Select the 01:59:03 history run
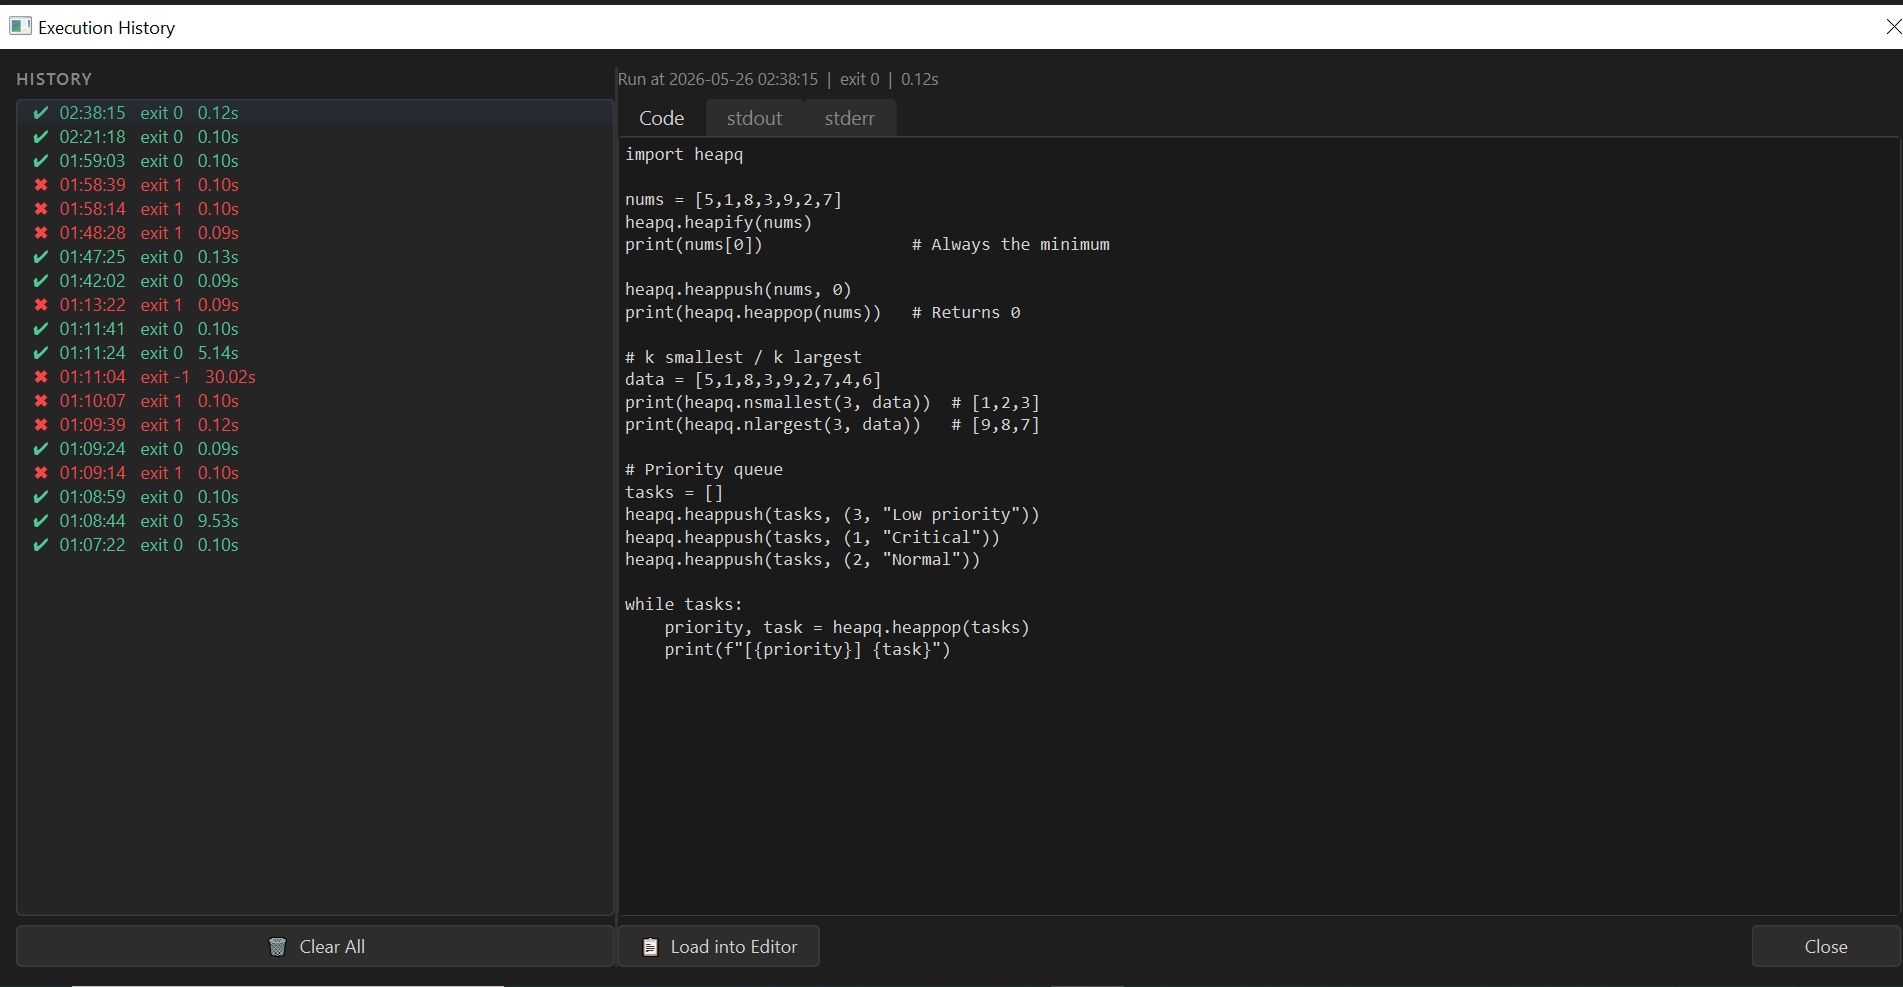 [315, 161]
